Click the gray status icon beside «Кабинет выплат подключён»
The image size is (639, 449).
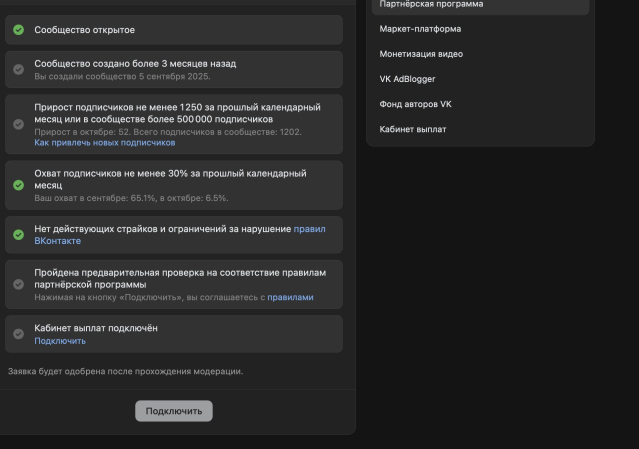[x=18, y=334]
